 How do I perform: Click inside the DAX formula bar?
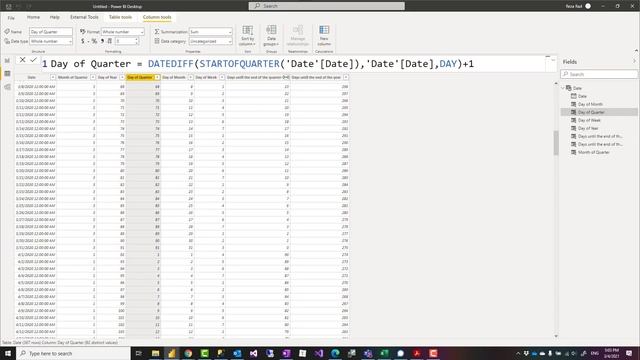coord(294,64)
